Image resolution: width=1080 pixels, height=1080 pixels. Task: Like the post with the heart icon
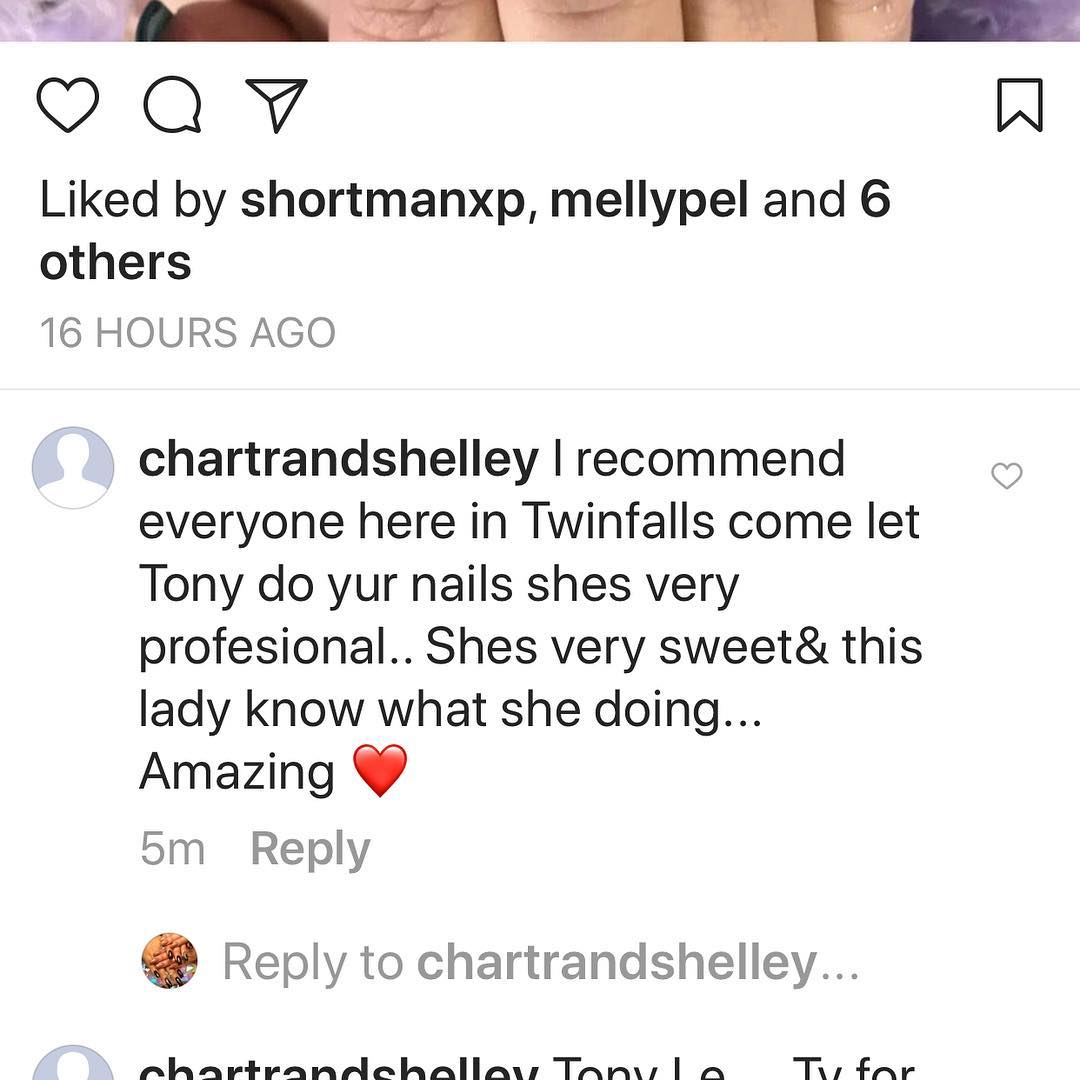click(x=68, y=105)
